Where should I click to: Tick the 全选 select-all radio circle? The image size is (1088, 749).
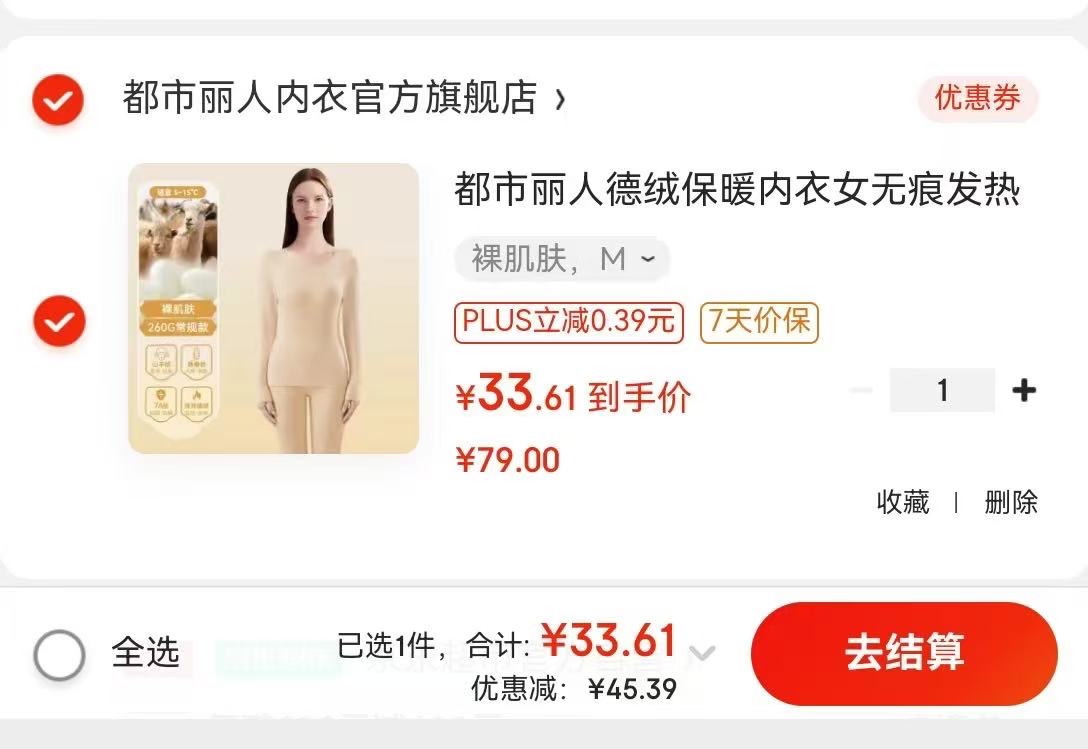tap(60, 655)
